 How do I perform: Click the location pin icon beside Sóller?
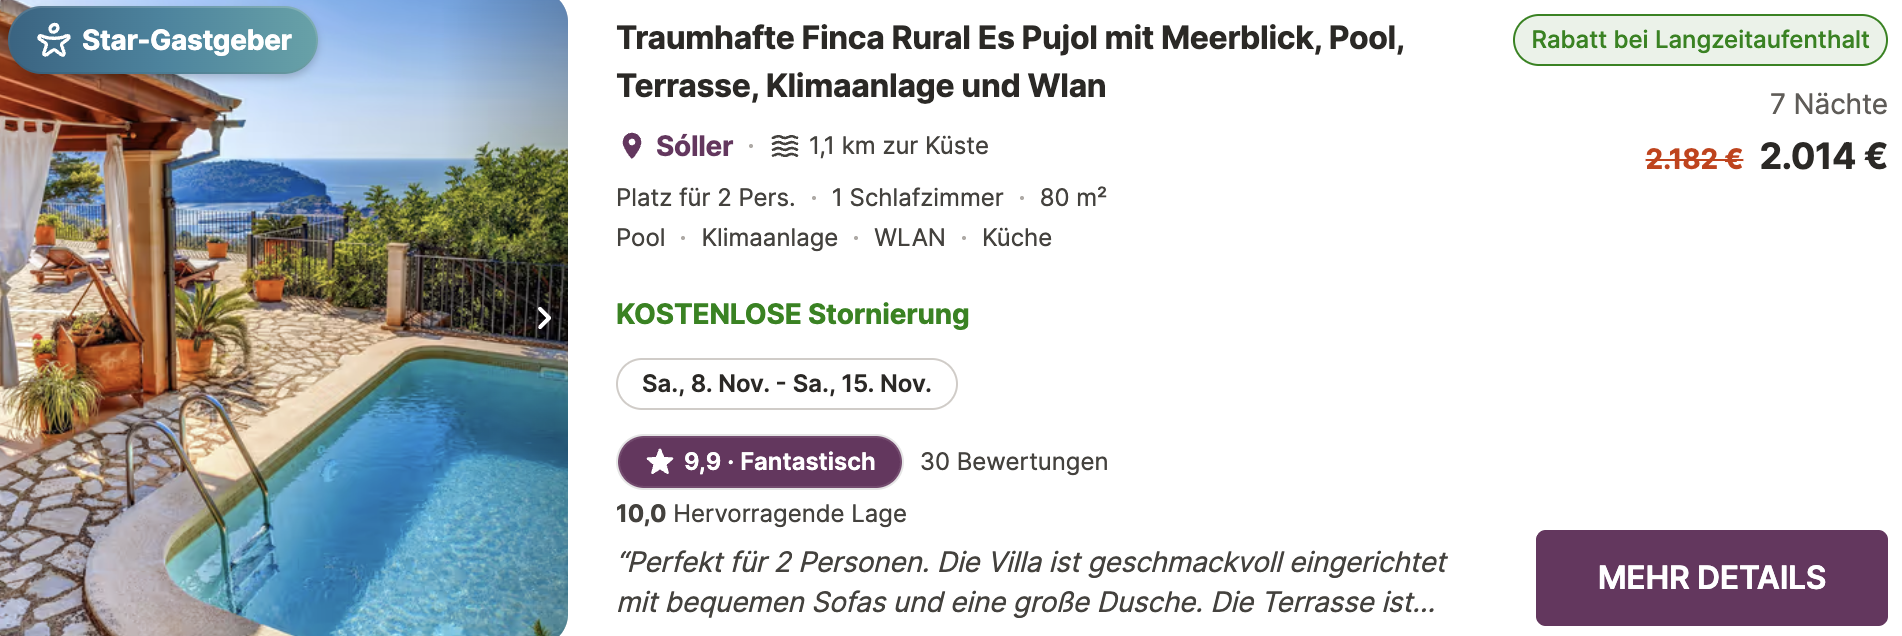pos(632,146)
